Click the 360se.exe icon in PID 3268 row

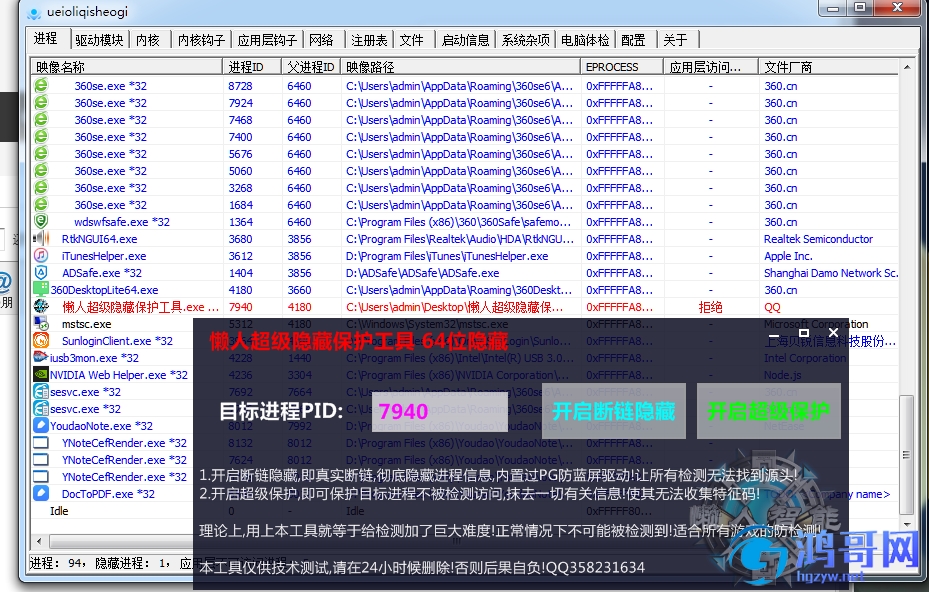(x=41, y=188)
